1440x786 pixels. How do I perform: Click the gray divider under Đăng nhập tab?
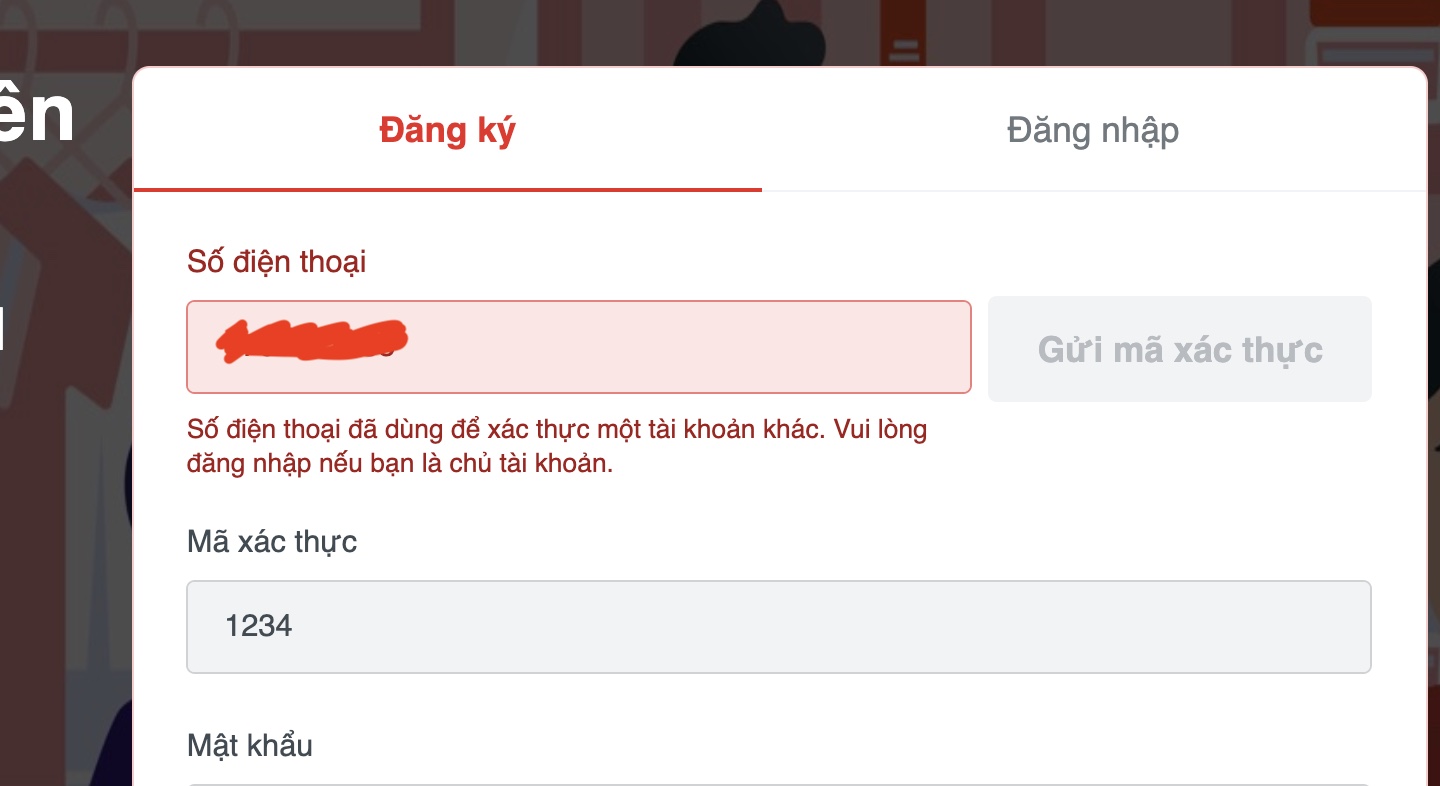click(x=1092, y=190)
